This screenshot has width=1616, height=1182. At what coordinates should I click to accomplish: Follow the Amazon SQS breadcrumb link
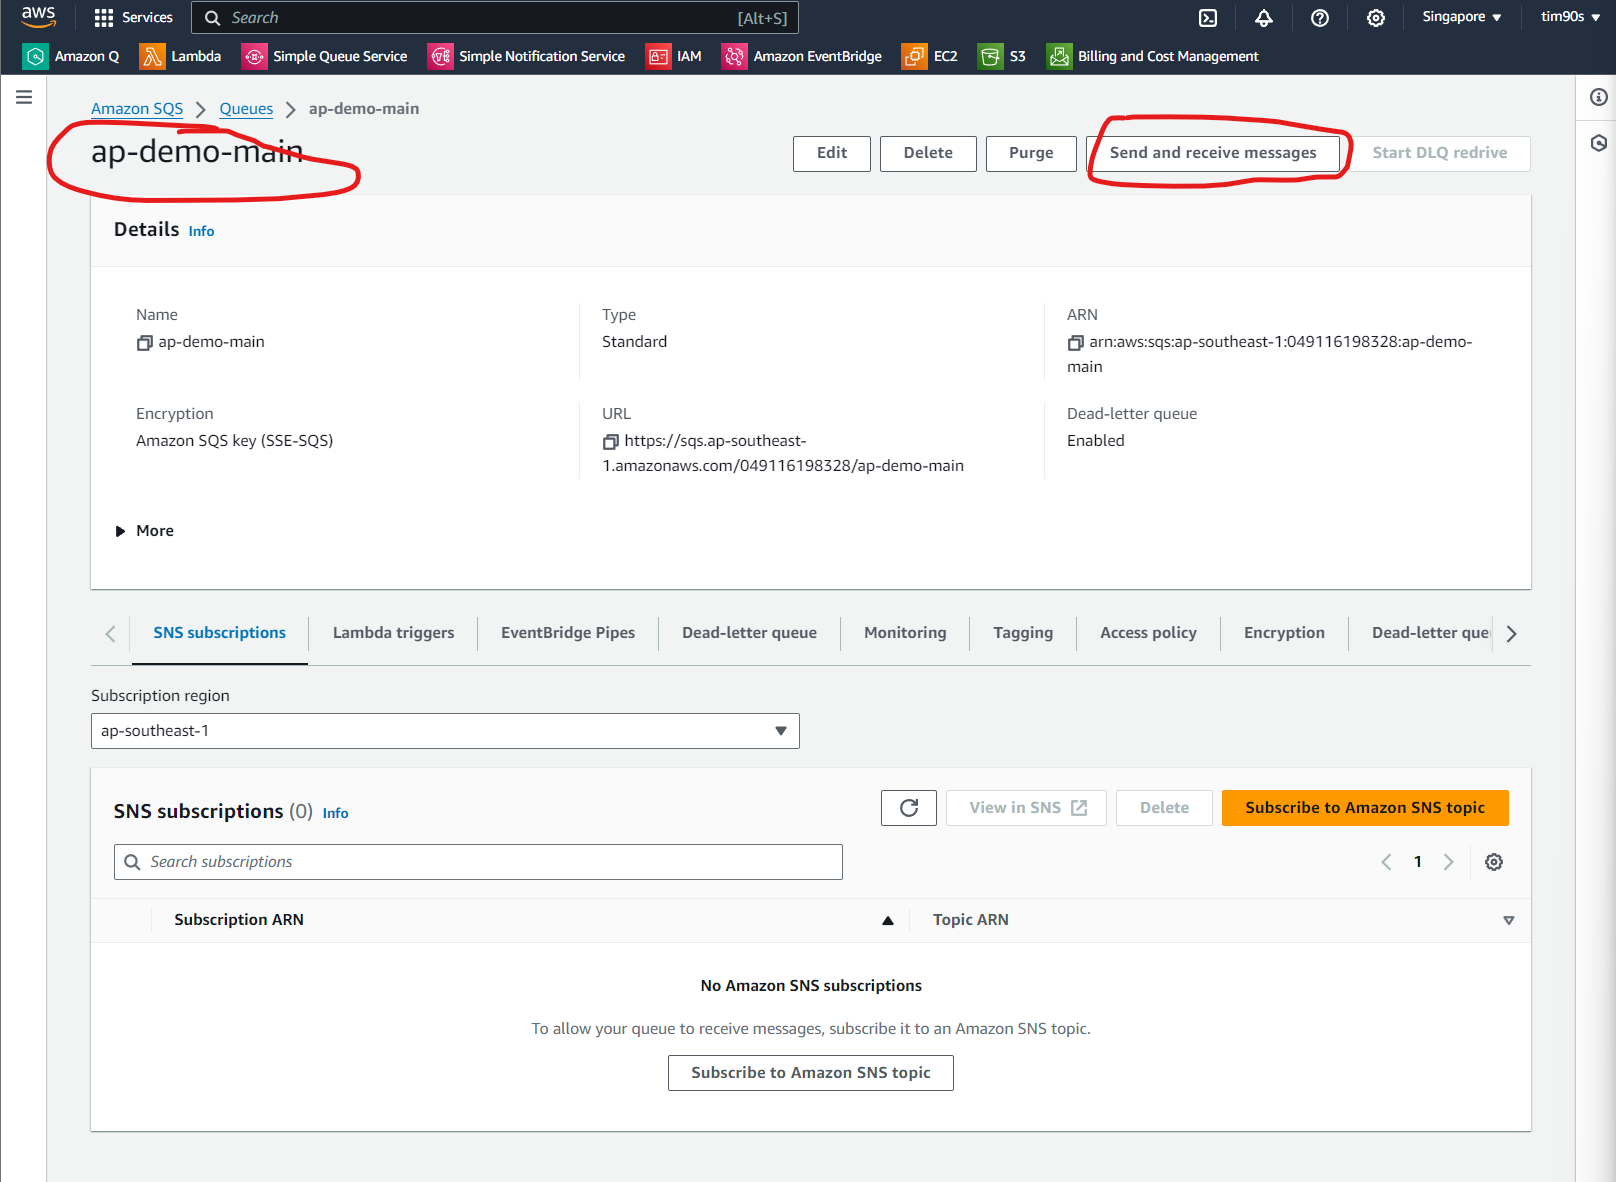click(x=137, y=109)
